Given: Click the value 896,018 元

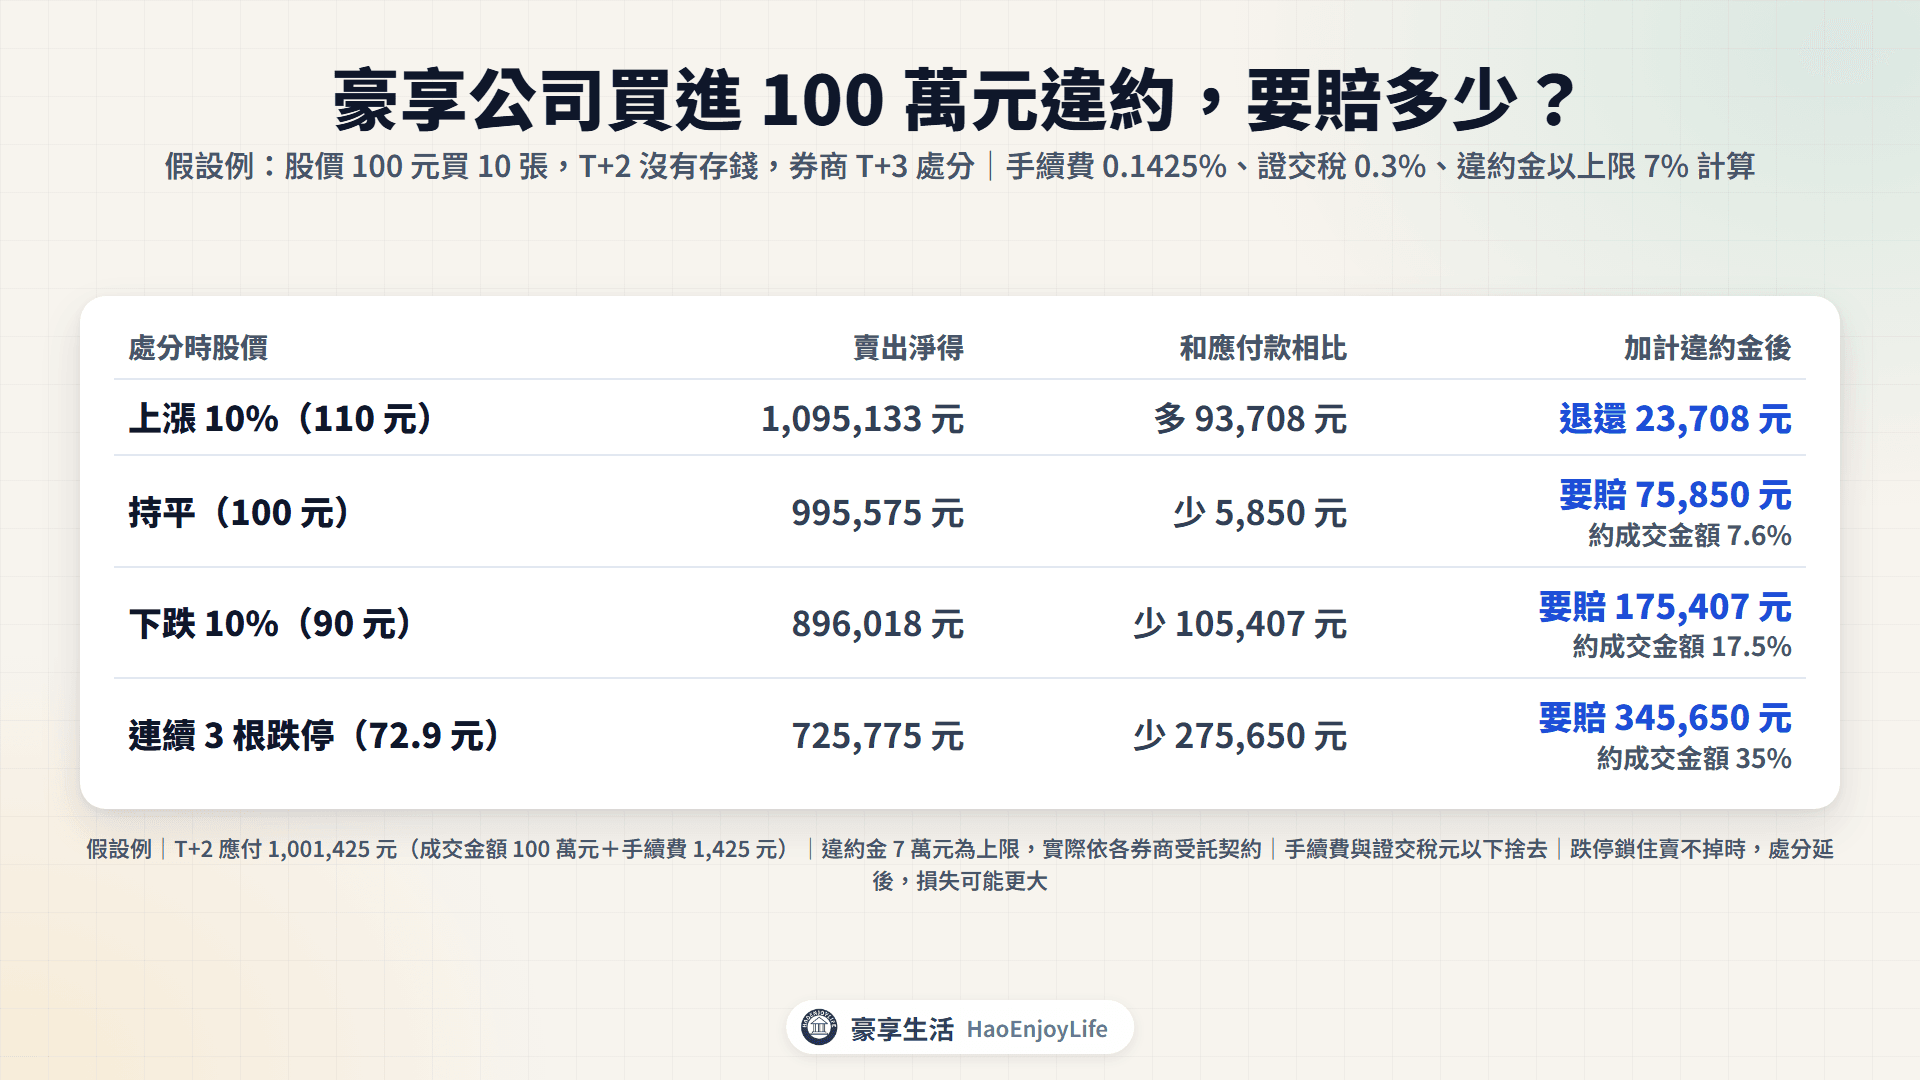Looking at the screenshot, I should click(x=878, y=624).
